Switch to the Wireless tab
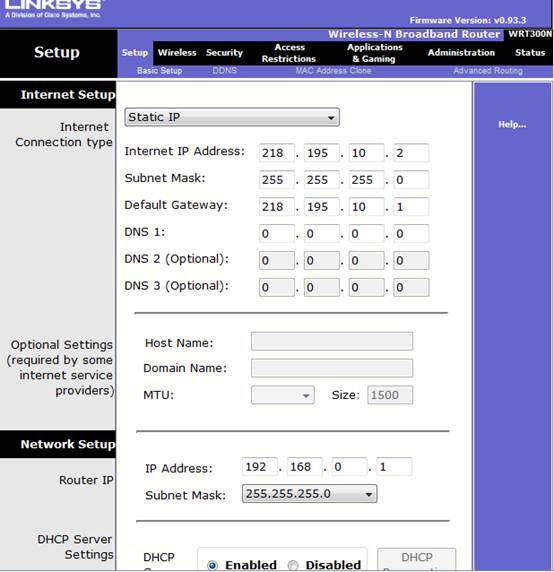This screenshot has width=554, height=572. click(x=177, y=53)
